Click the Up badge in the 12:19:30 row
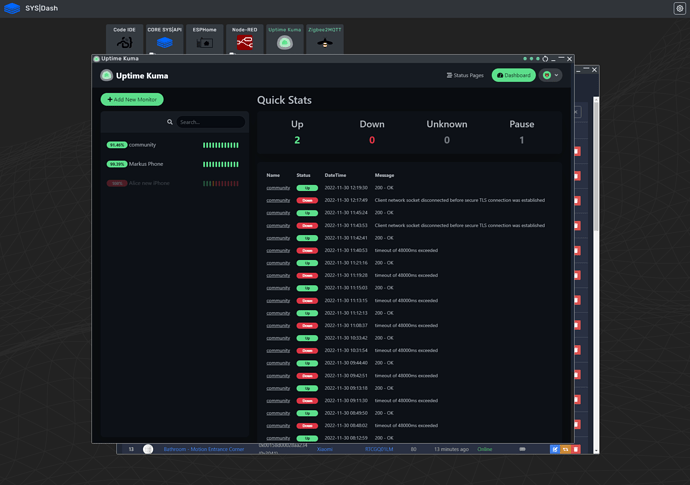The image size is (690, 485). coord(307,188)
